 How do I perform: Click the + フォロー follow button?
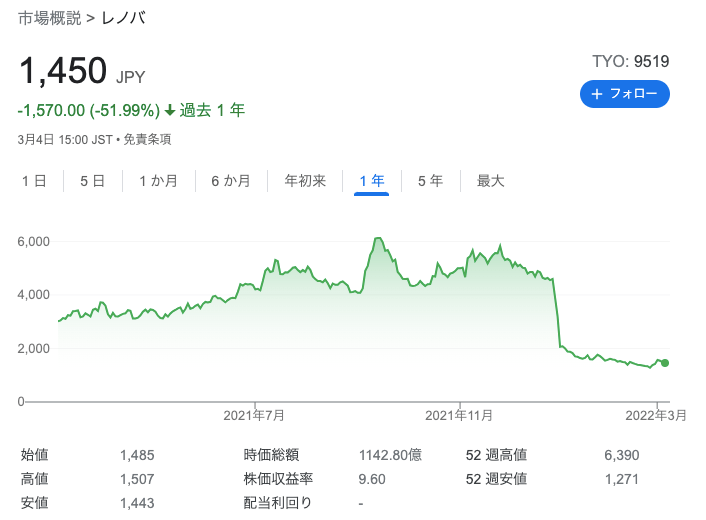tap(625, 94)
